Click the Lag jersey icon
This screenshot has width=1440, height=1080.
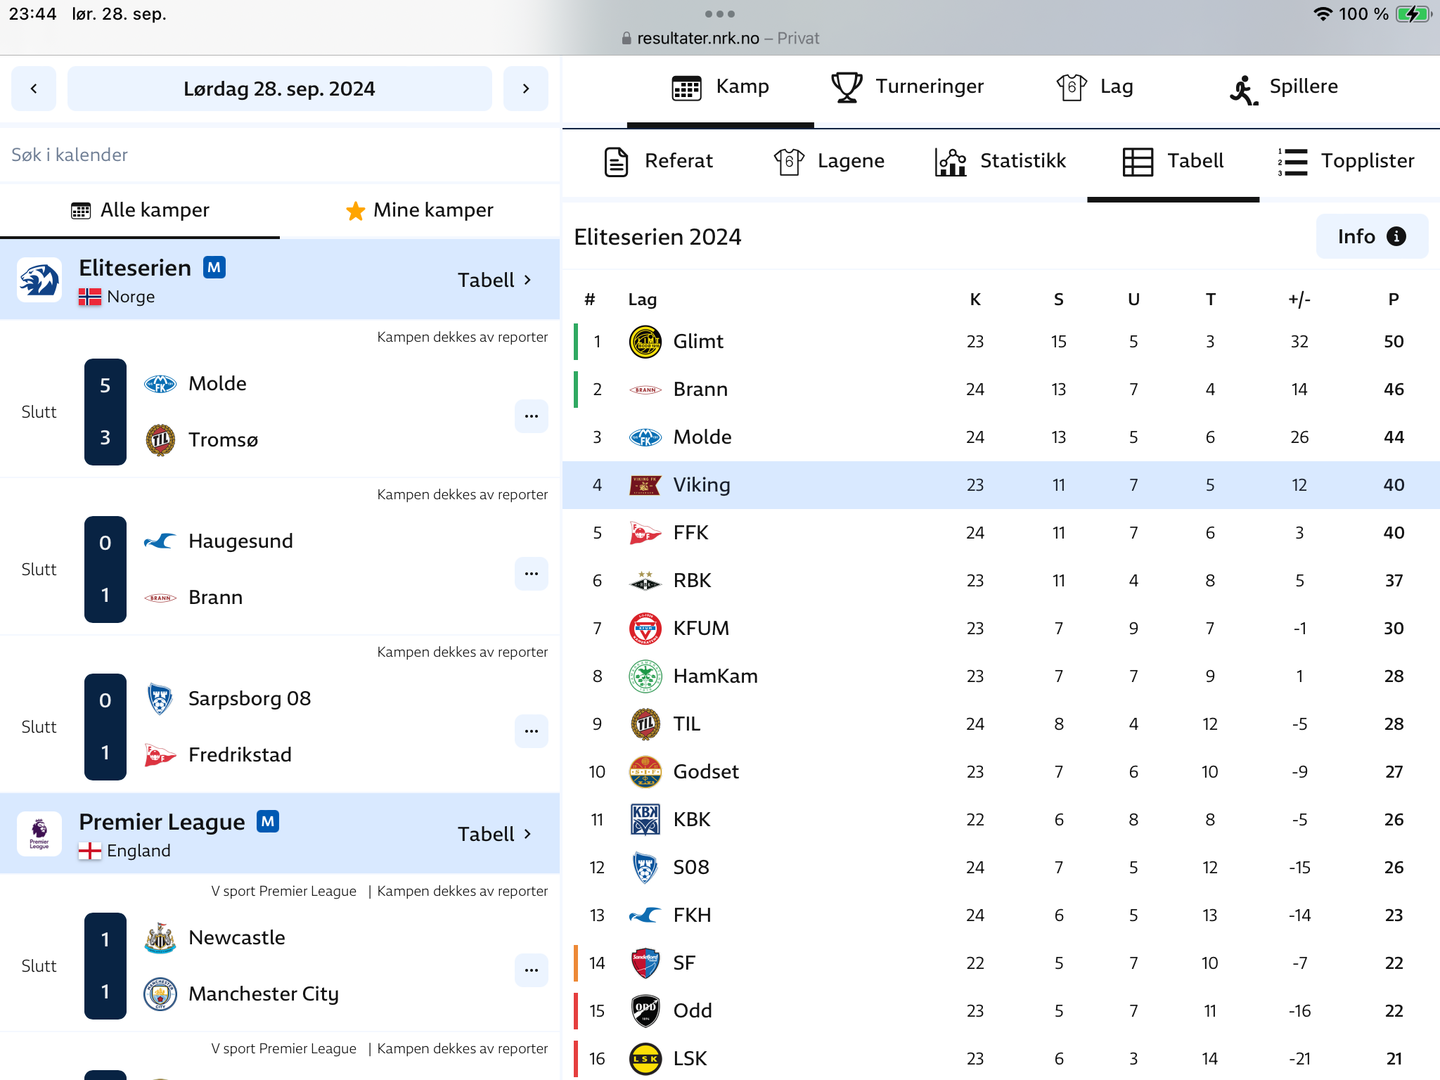(1071, 87)
